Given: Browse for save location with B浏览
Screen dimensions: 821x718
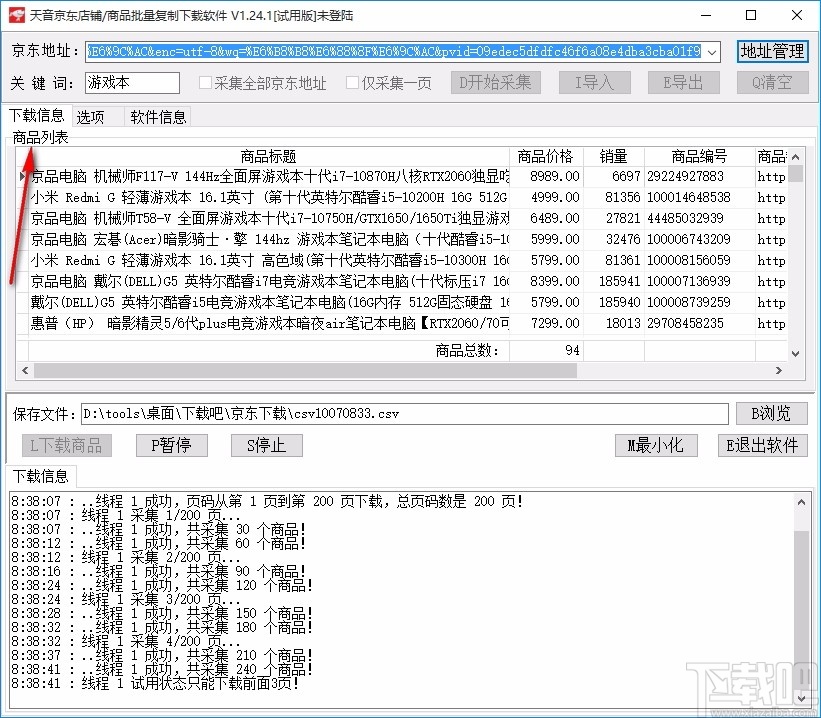Looking at the screenshot, I should pyautogui.click(x=771, y=413).
